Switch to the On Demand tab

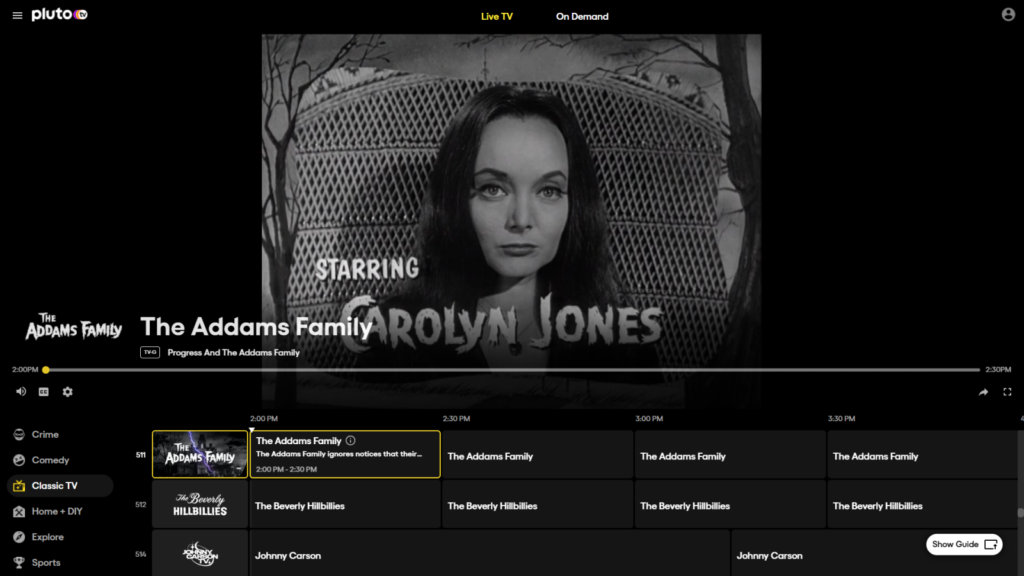click(582, 16)
